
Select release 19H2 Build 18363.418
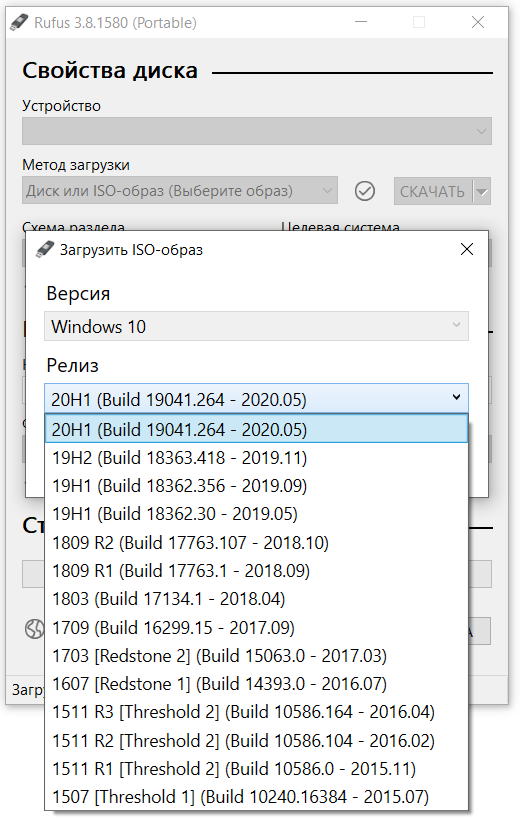coord(256,458)
